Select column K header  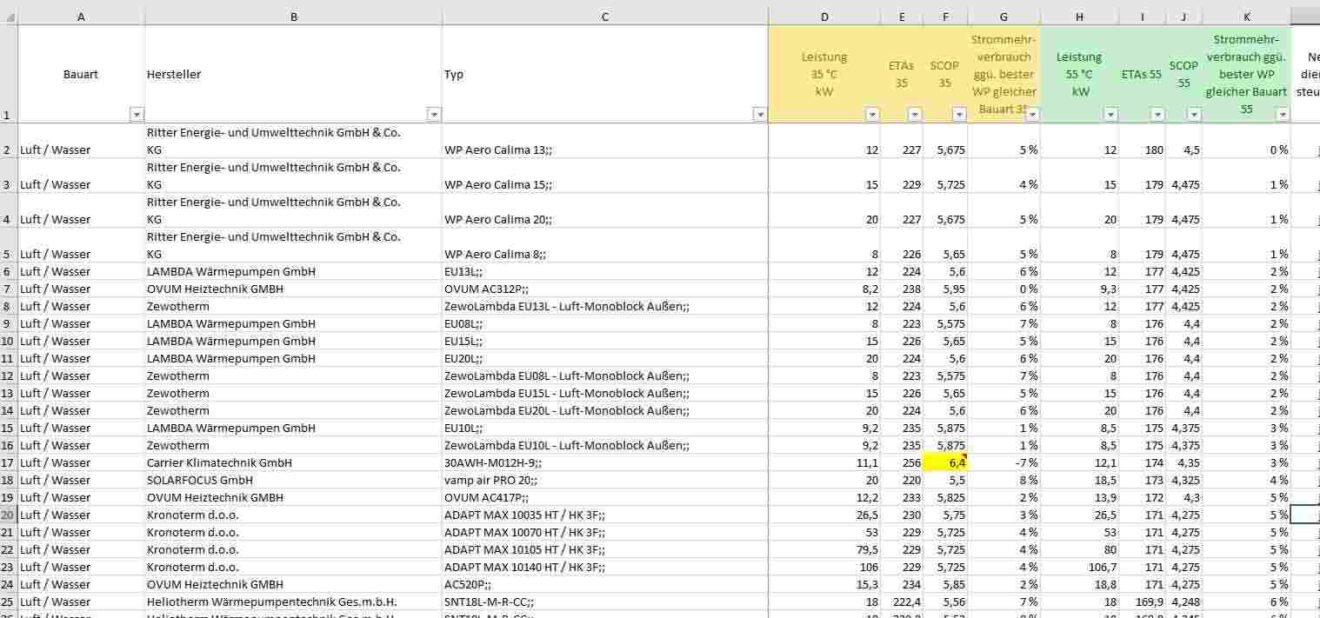coord(1247,16)
